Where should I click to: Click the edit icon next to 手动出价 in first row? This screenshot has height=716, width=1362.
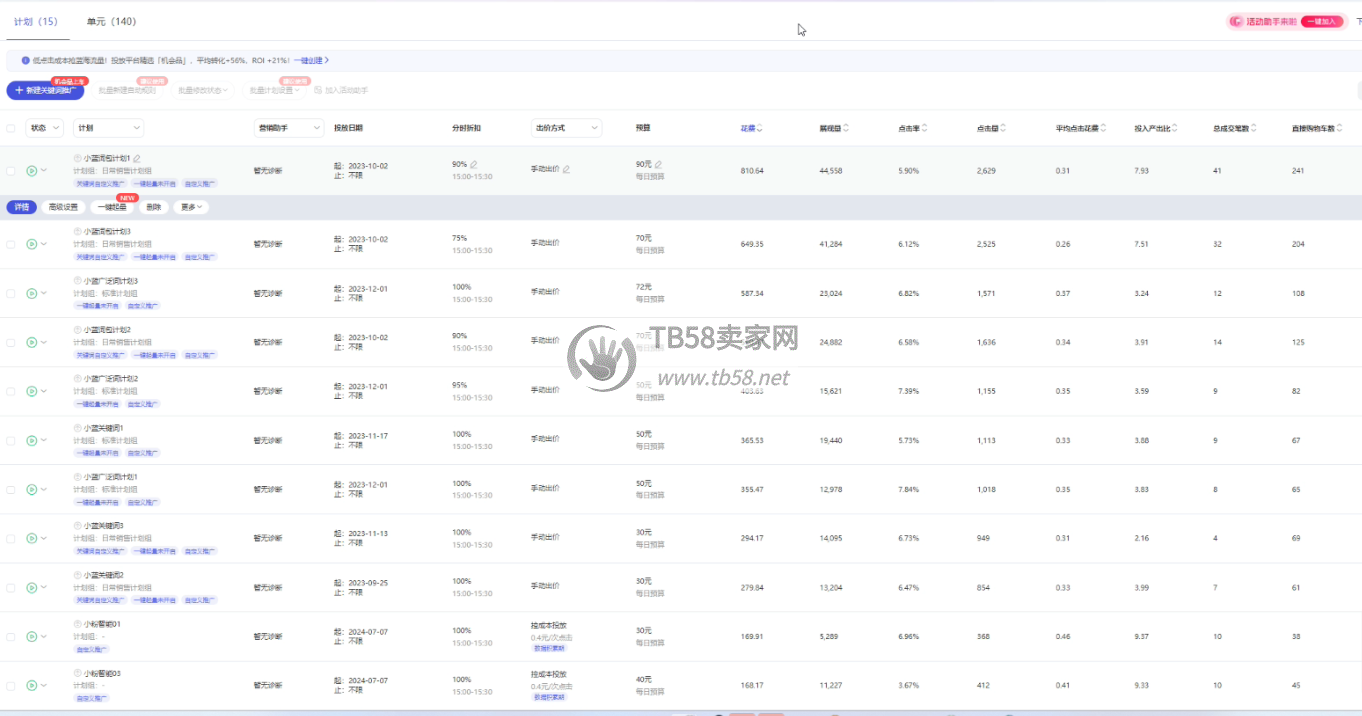(x=566, y=170)
